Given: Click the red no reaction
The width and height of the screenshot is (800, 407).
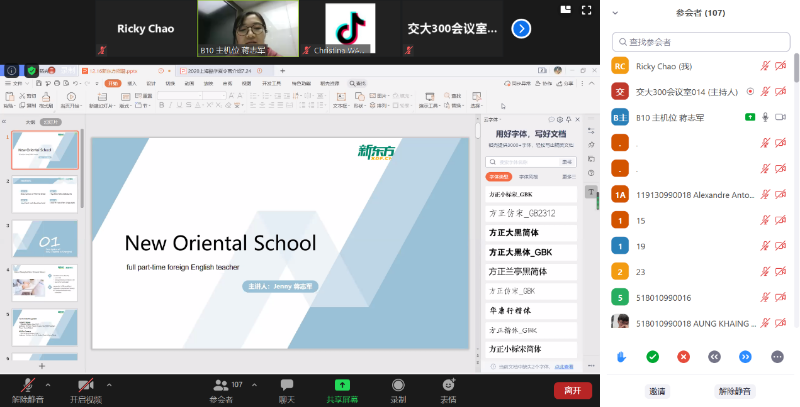Looking at the screenshot, I should coord(684,357).
